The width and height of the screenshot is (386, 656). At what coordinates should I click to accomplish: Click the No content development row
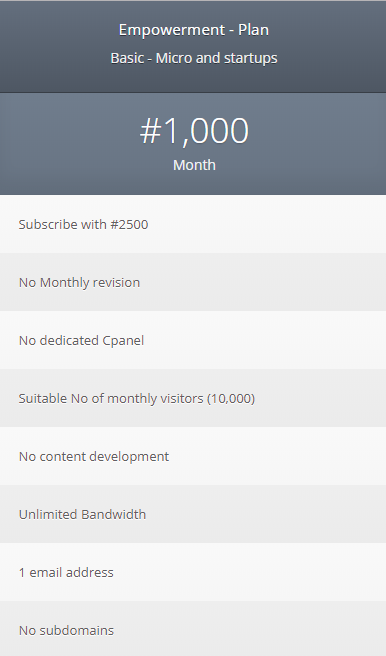pyautogui.click(x=193, y=456)
